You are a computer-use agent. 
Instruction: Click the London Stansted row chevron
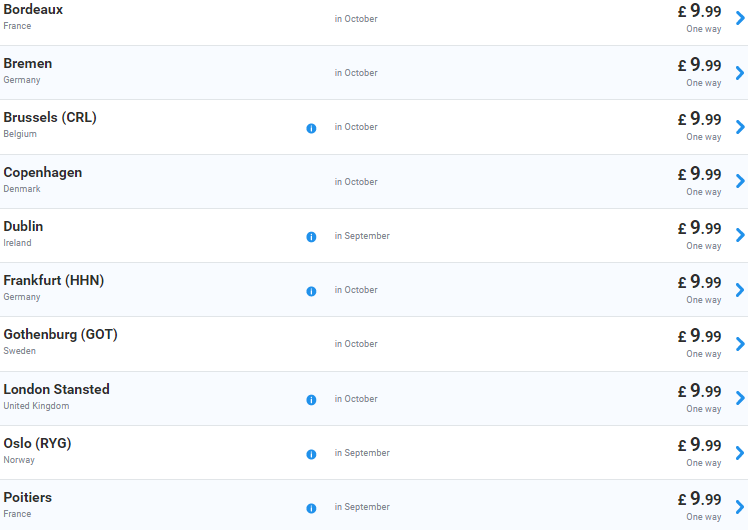coord(740,398)
